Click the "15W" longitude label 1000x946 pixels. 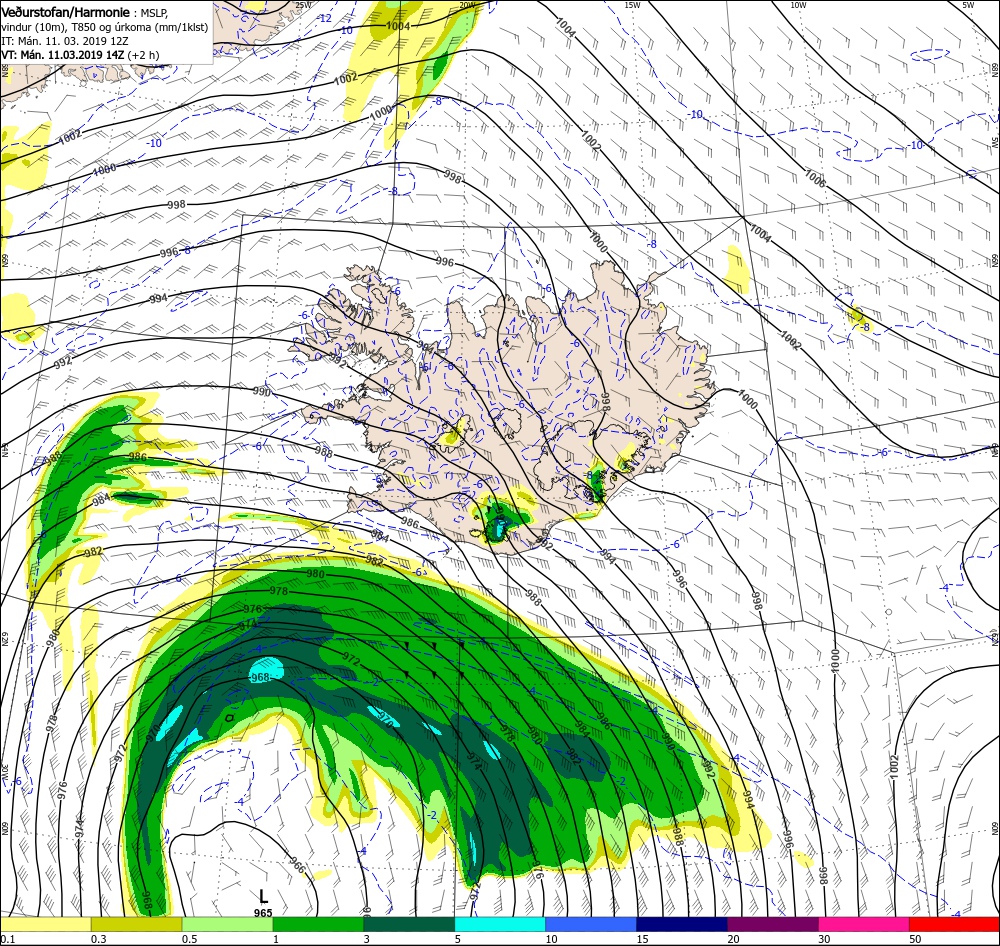pyautogui.click(x=633, y=4)
